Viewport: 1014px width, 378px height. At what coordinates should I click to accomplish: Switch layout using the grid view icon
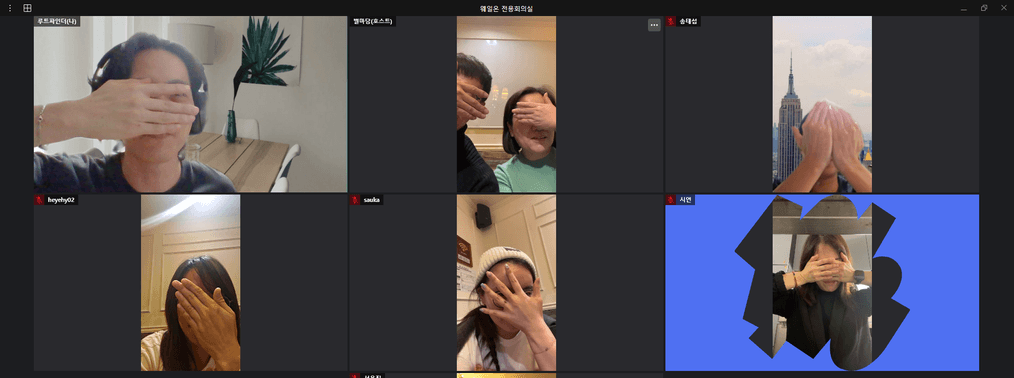pos(27,8)
